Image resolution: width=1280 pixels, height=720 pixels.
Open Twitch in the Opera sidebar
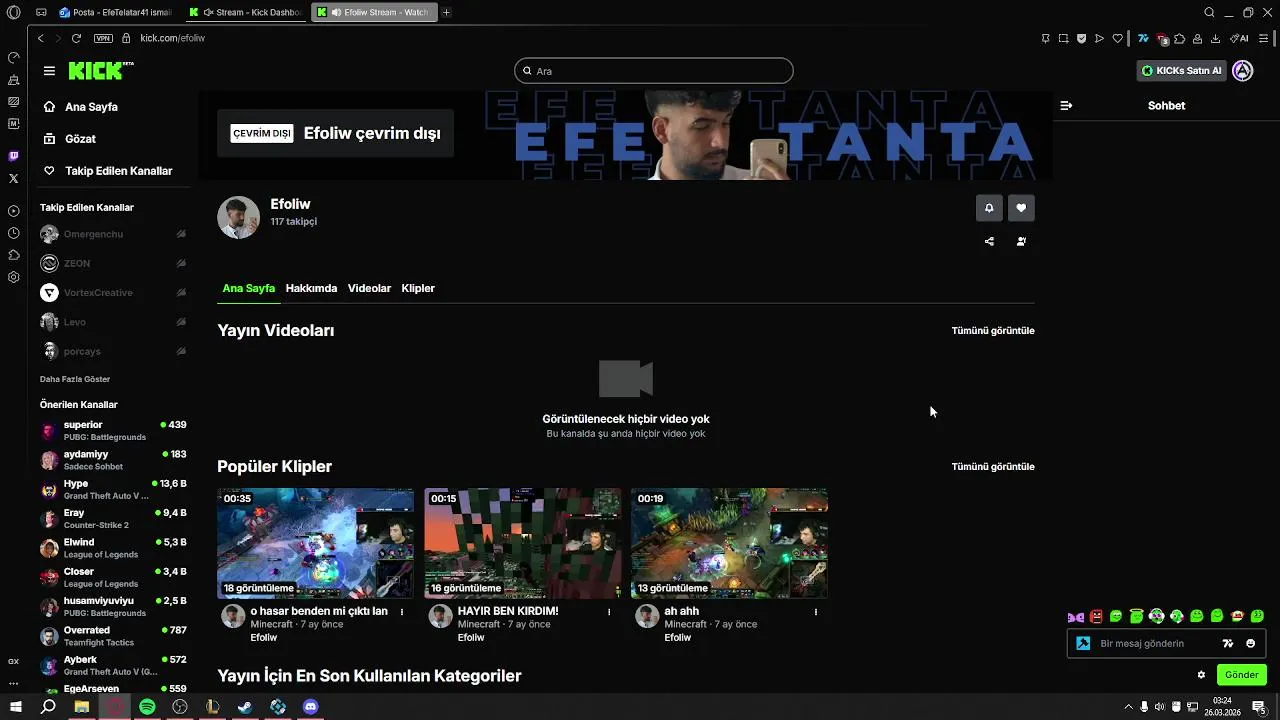[x=13, y=156]
